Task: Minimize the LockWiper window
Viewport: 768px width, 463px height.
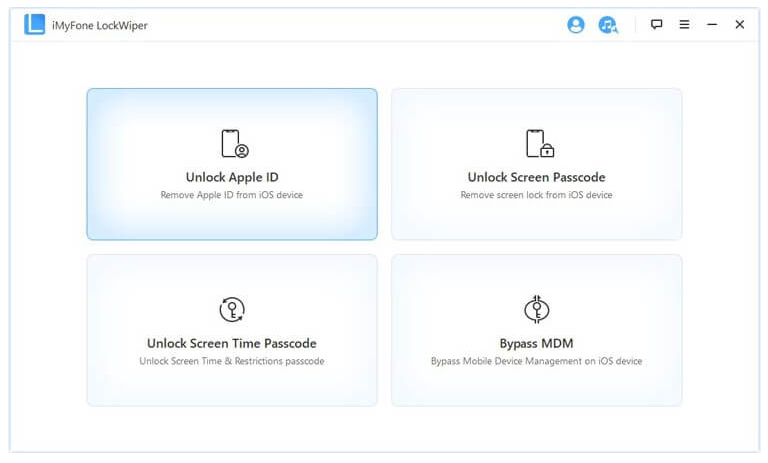Action: click(712, 25)
